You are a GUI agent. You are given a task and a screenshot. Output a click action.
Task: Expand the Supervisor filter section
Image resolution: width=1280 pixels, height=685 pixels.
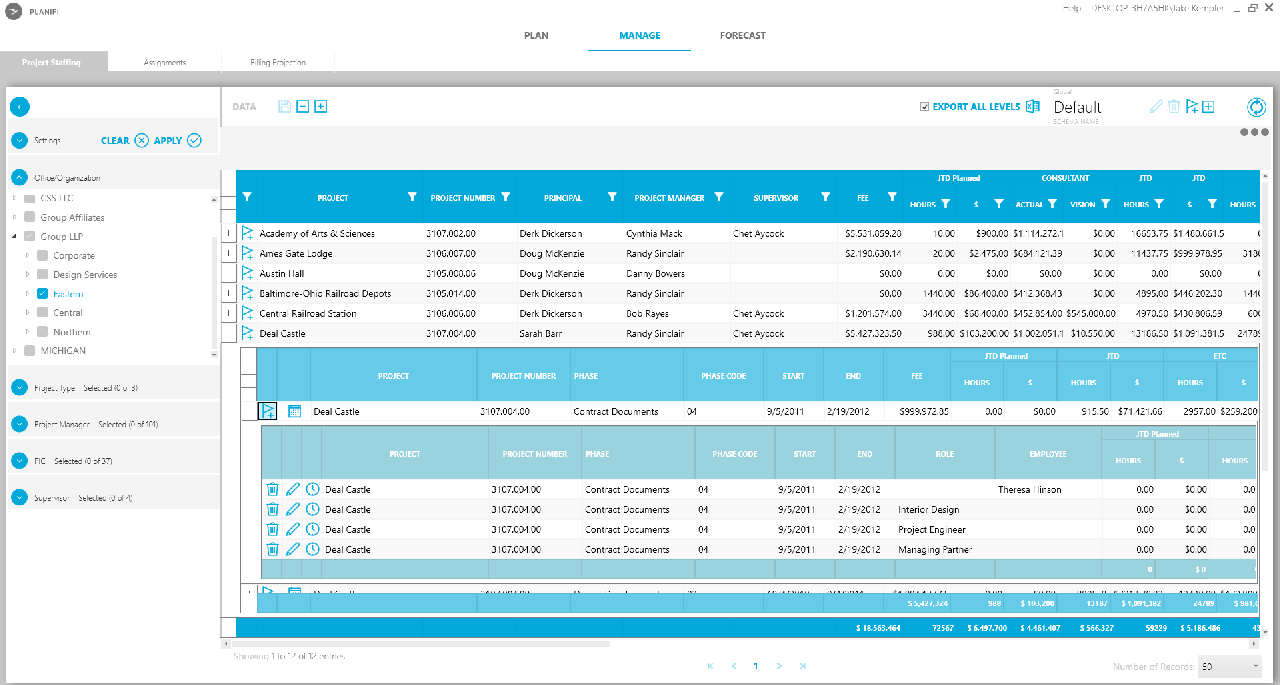[x=19, y=497]
